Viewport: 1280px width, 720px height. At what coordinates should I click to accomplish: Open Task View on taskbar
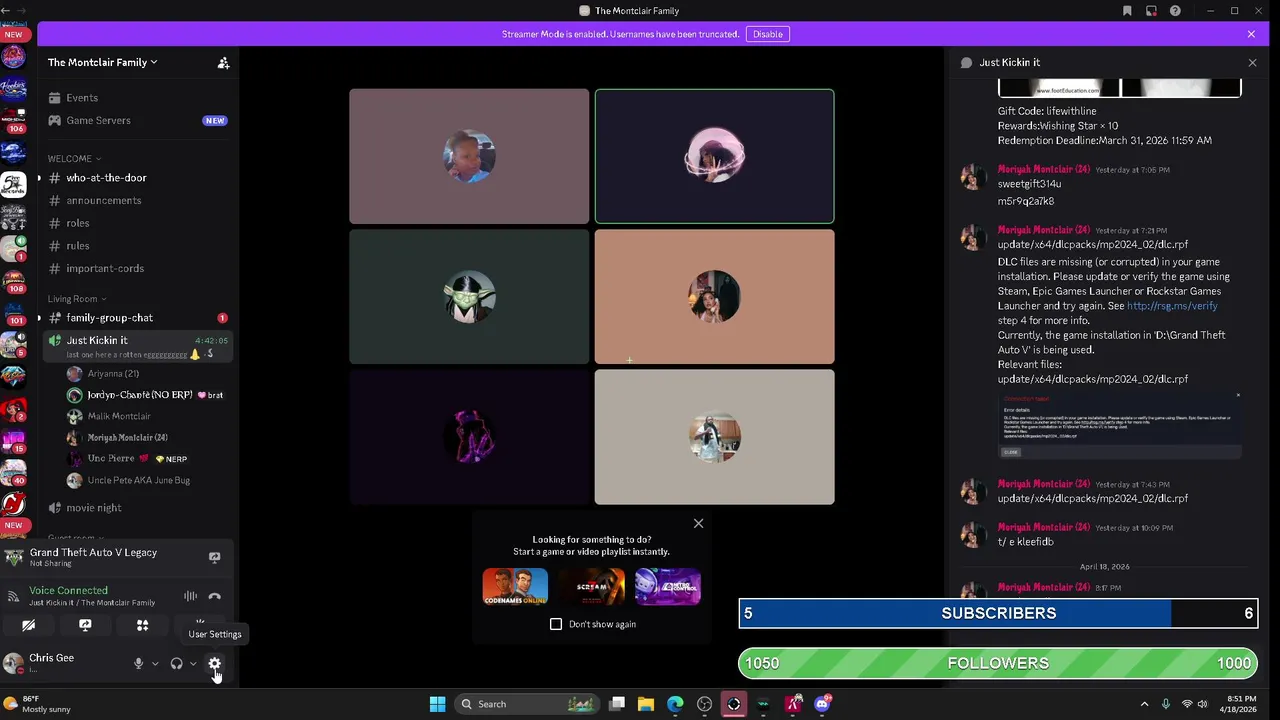click(x=617, y=704)
